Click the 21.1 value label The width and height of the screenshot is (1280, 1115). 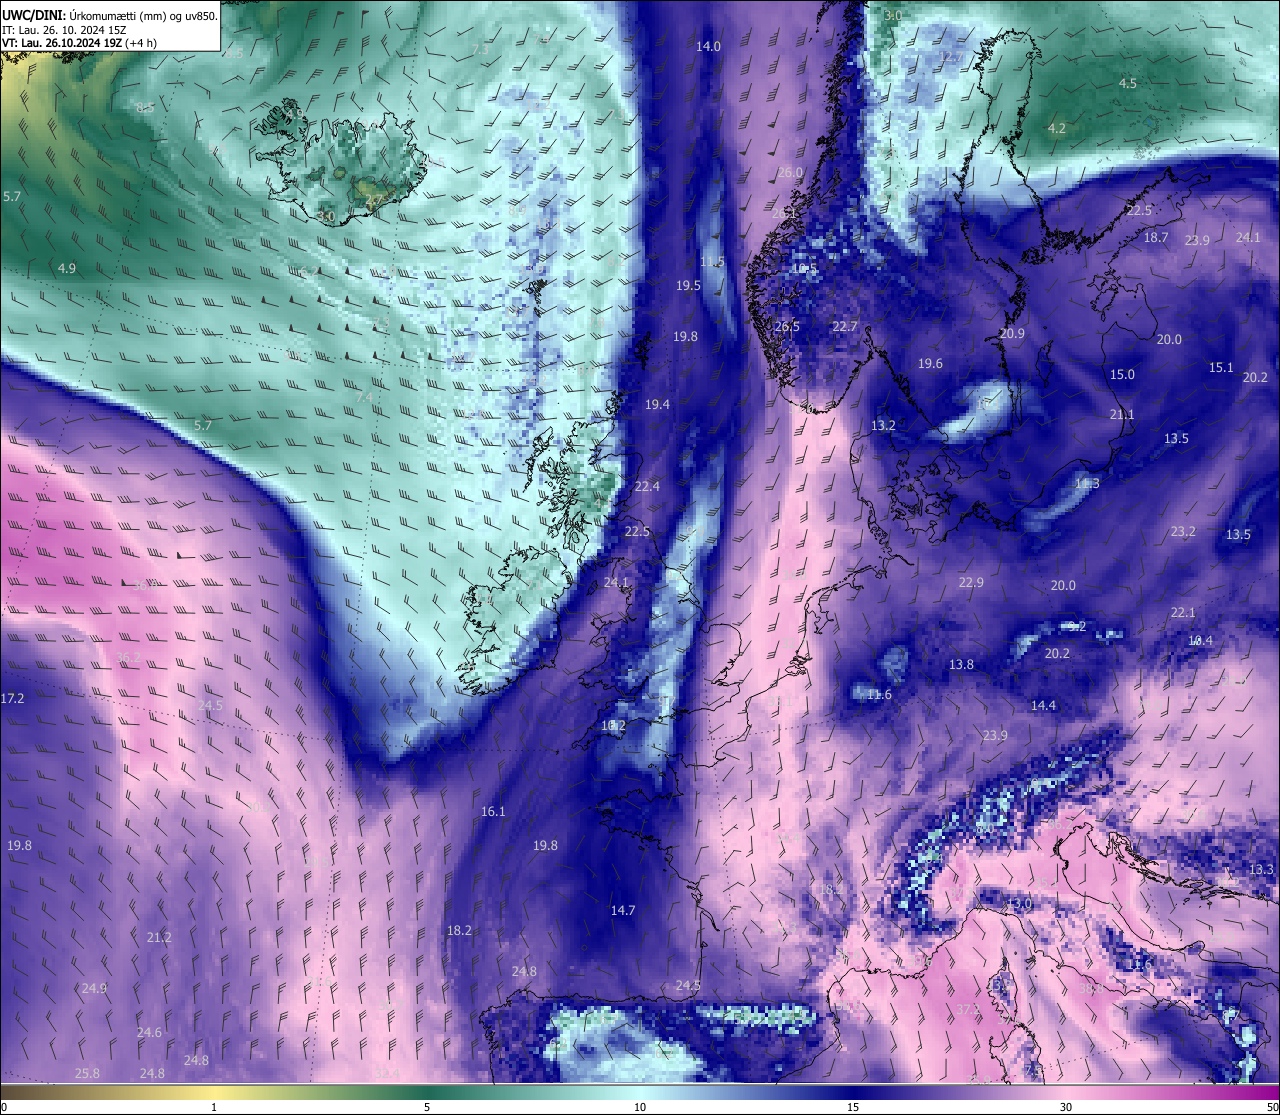click(x=1122, y=415)
